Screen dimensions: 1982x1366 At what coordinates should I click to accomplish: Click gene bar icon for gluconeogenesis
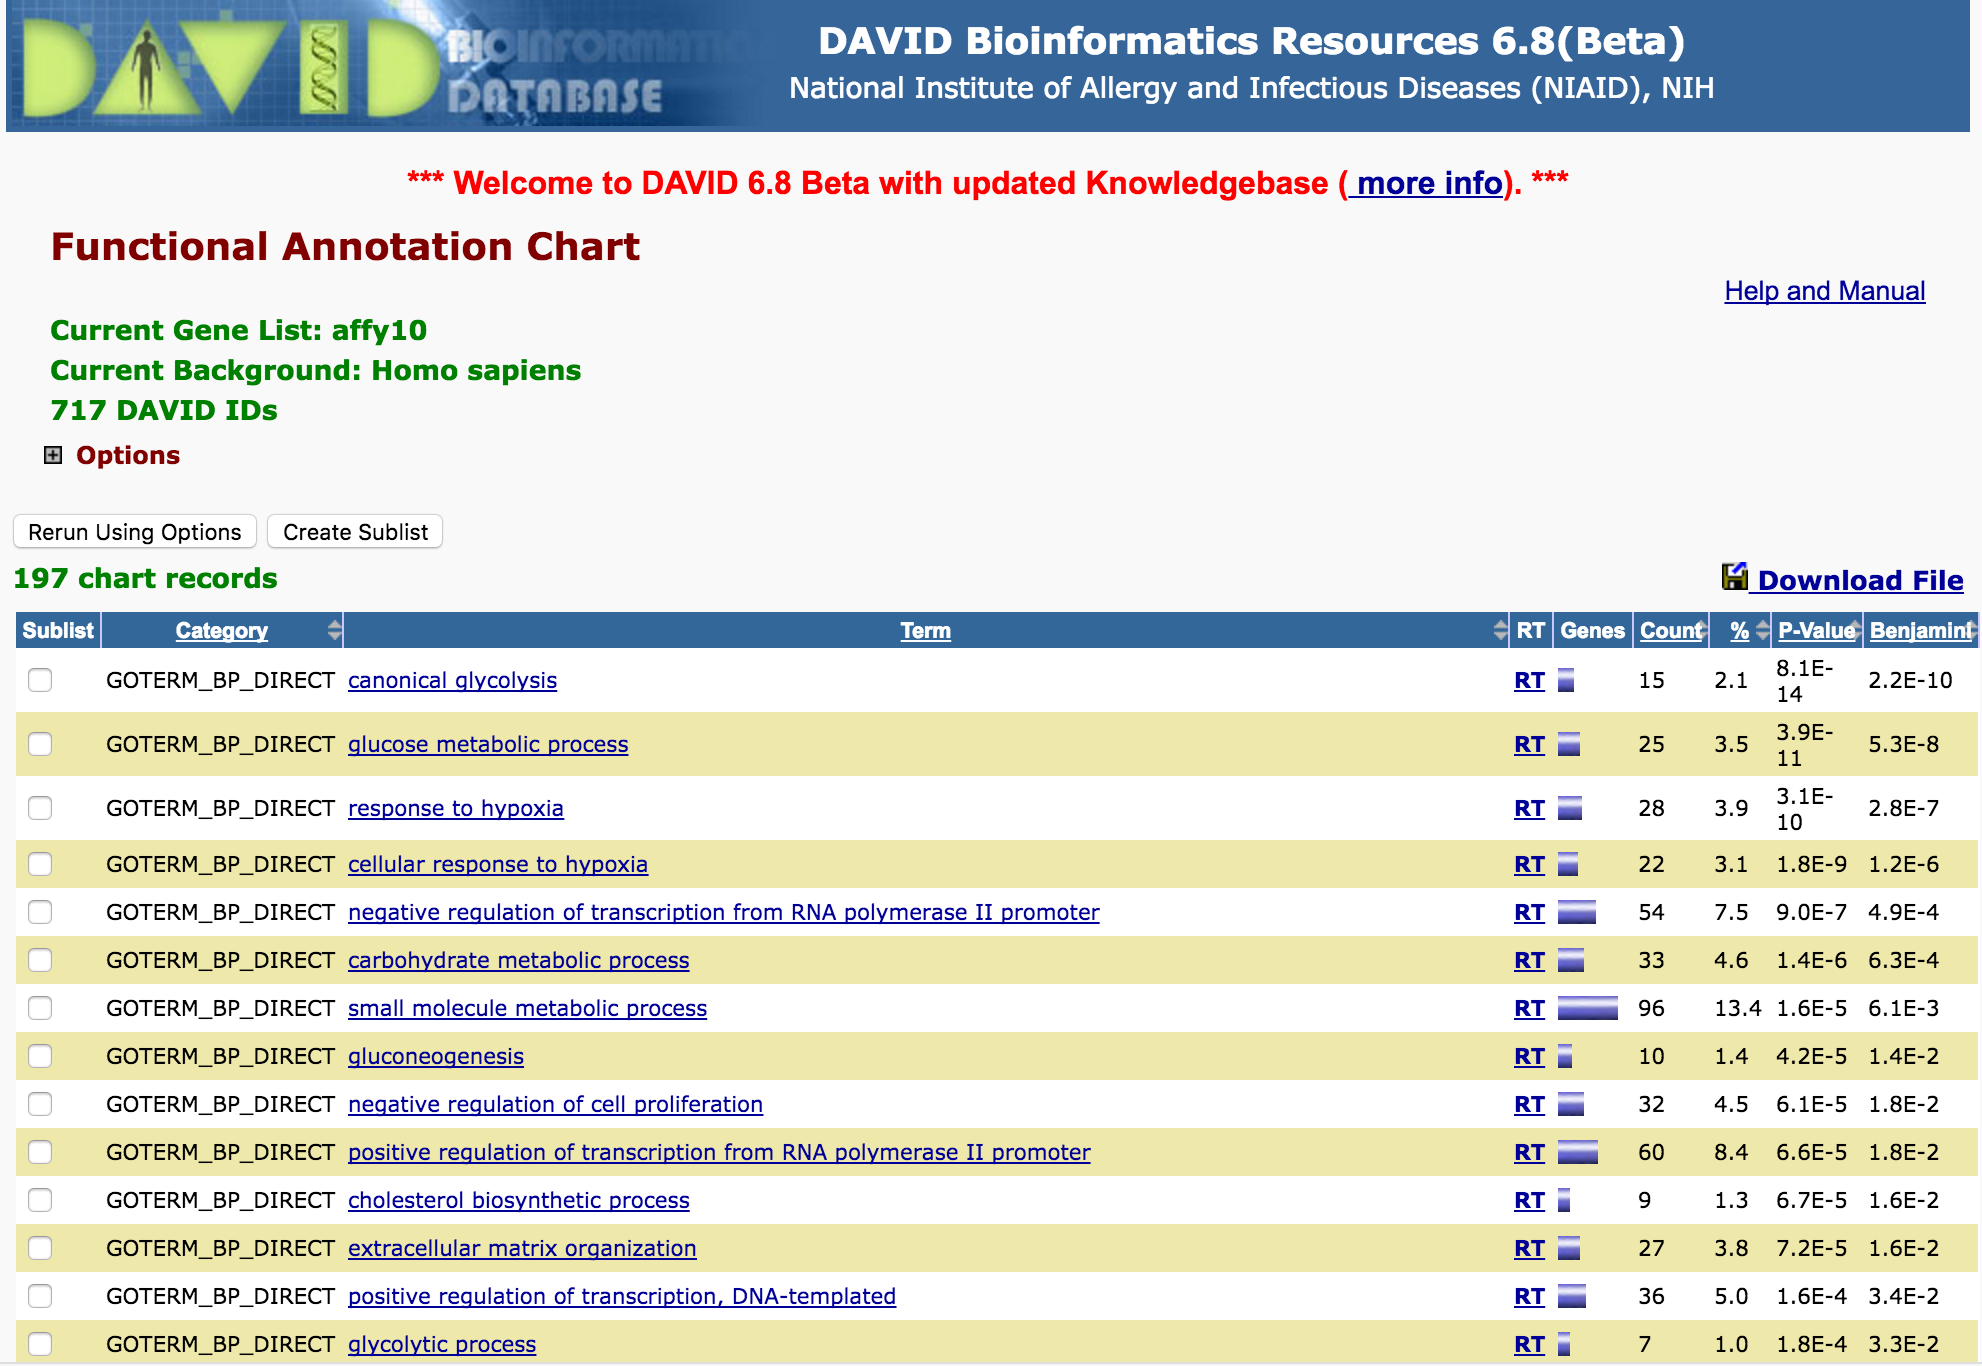pos(1565,1056)
